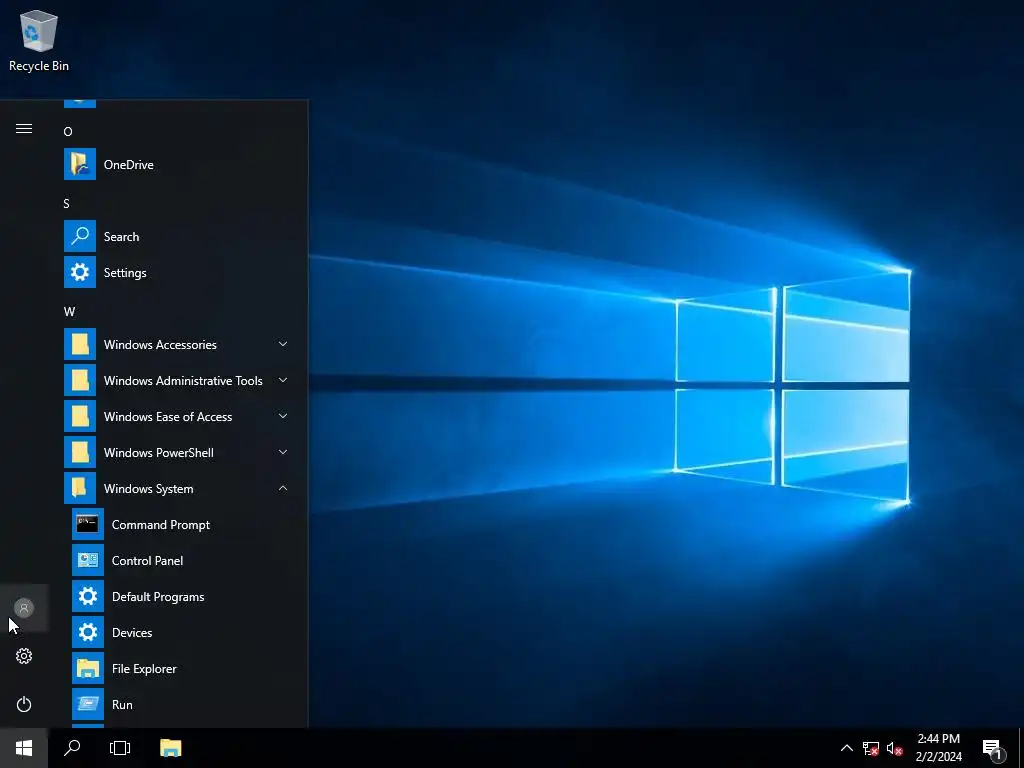
Task: Expand Windows Ease of Access chevron
Action: click(283, 416)
